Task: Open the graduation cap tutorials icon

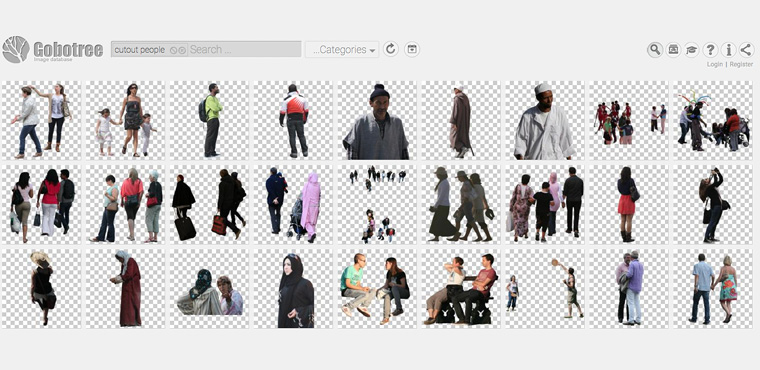Action: coord(692,49)
